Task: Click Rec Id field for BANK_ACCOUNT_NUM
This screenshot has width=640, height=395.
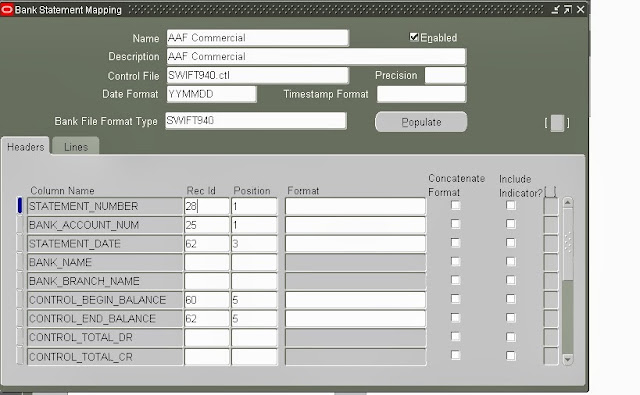Action: coord(207,225)
